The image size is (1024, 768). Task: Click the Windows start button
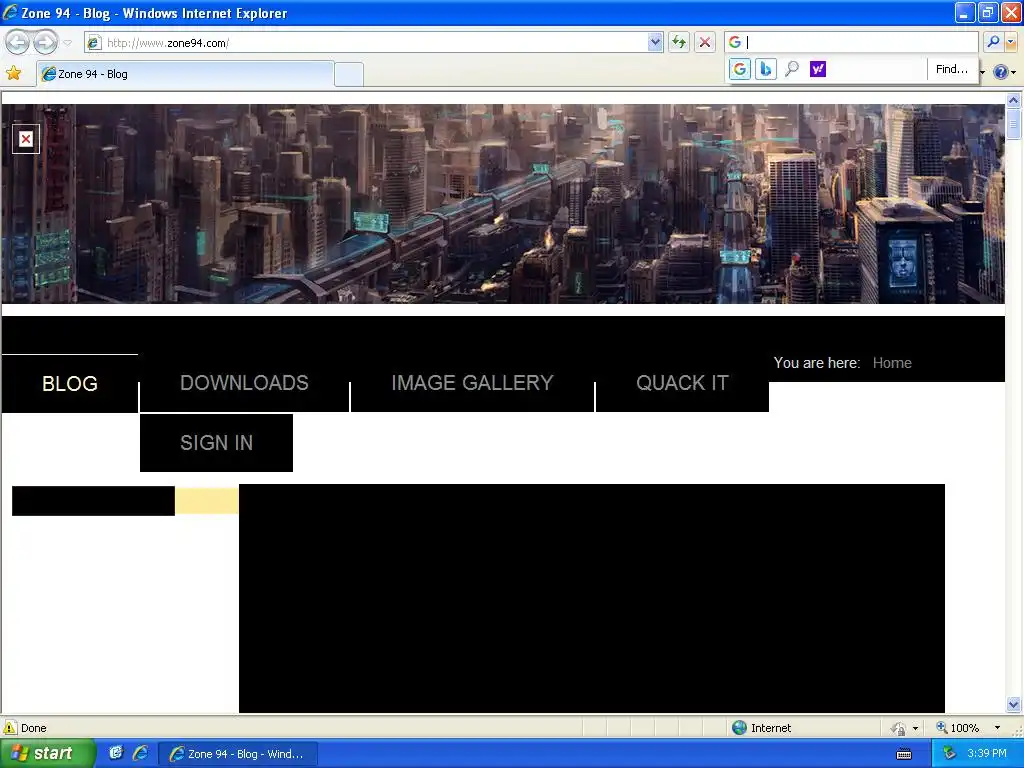46,753
